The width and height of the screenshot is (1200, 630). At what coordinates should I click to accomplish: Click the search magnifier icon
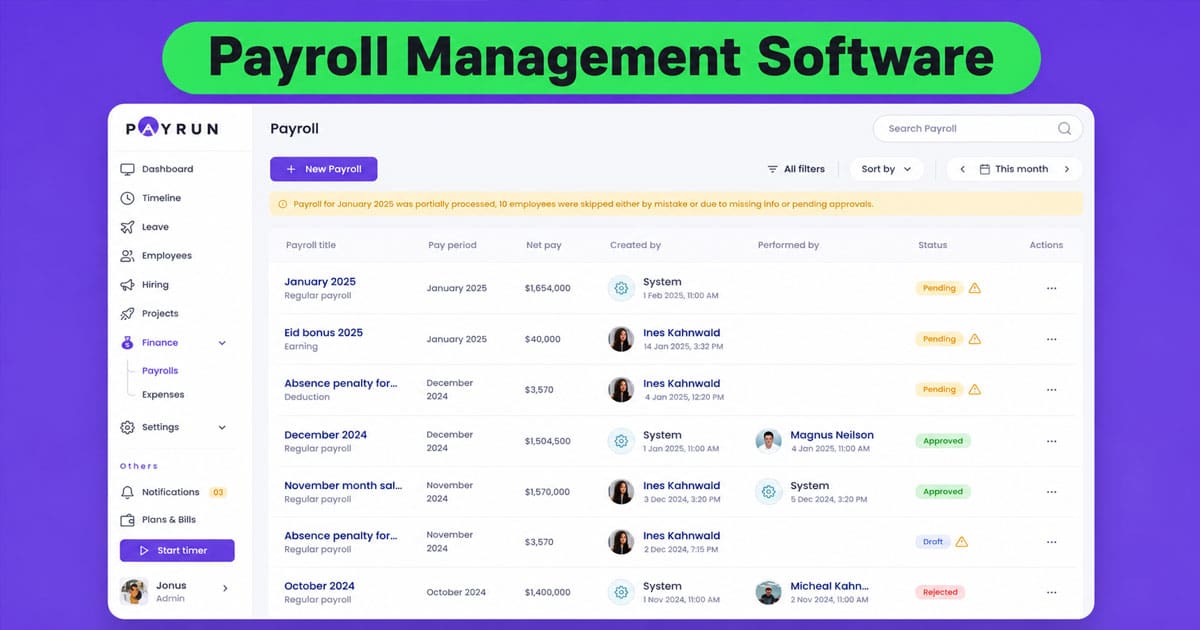pos(1064,128)
